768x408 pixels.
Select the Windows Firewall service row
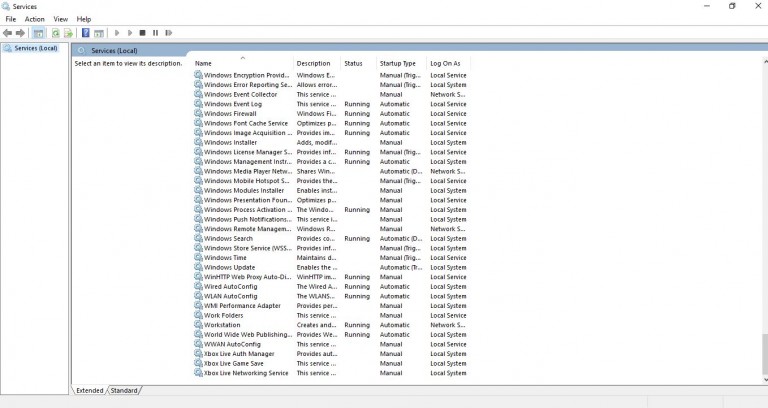coord(230,113)
